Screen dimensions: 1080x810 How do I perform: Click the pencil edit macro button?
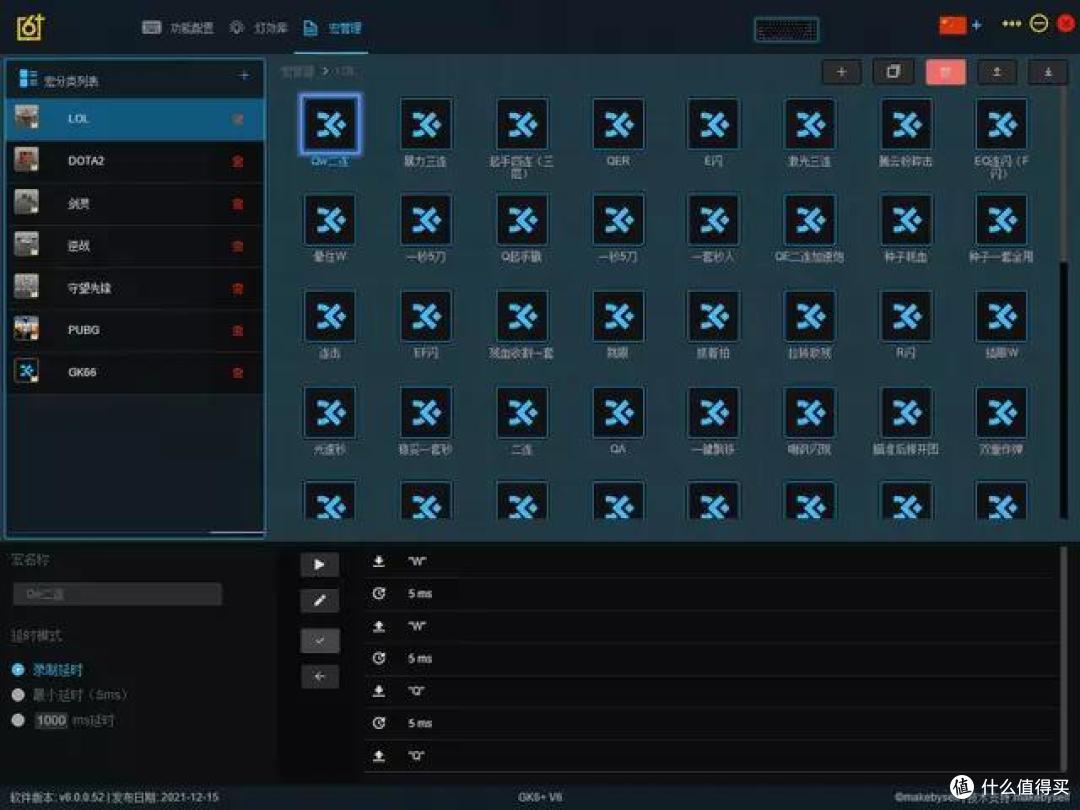point(320,601)
